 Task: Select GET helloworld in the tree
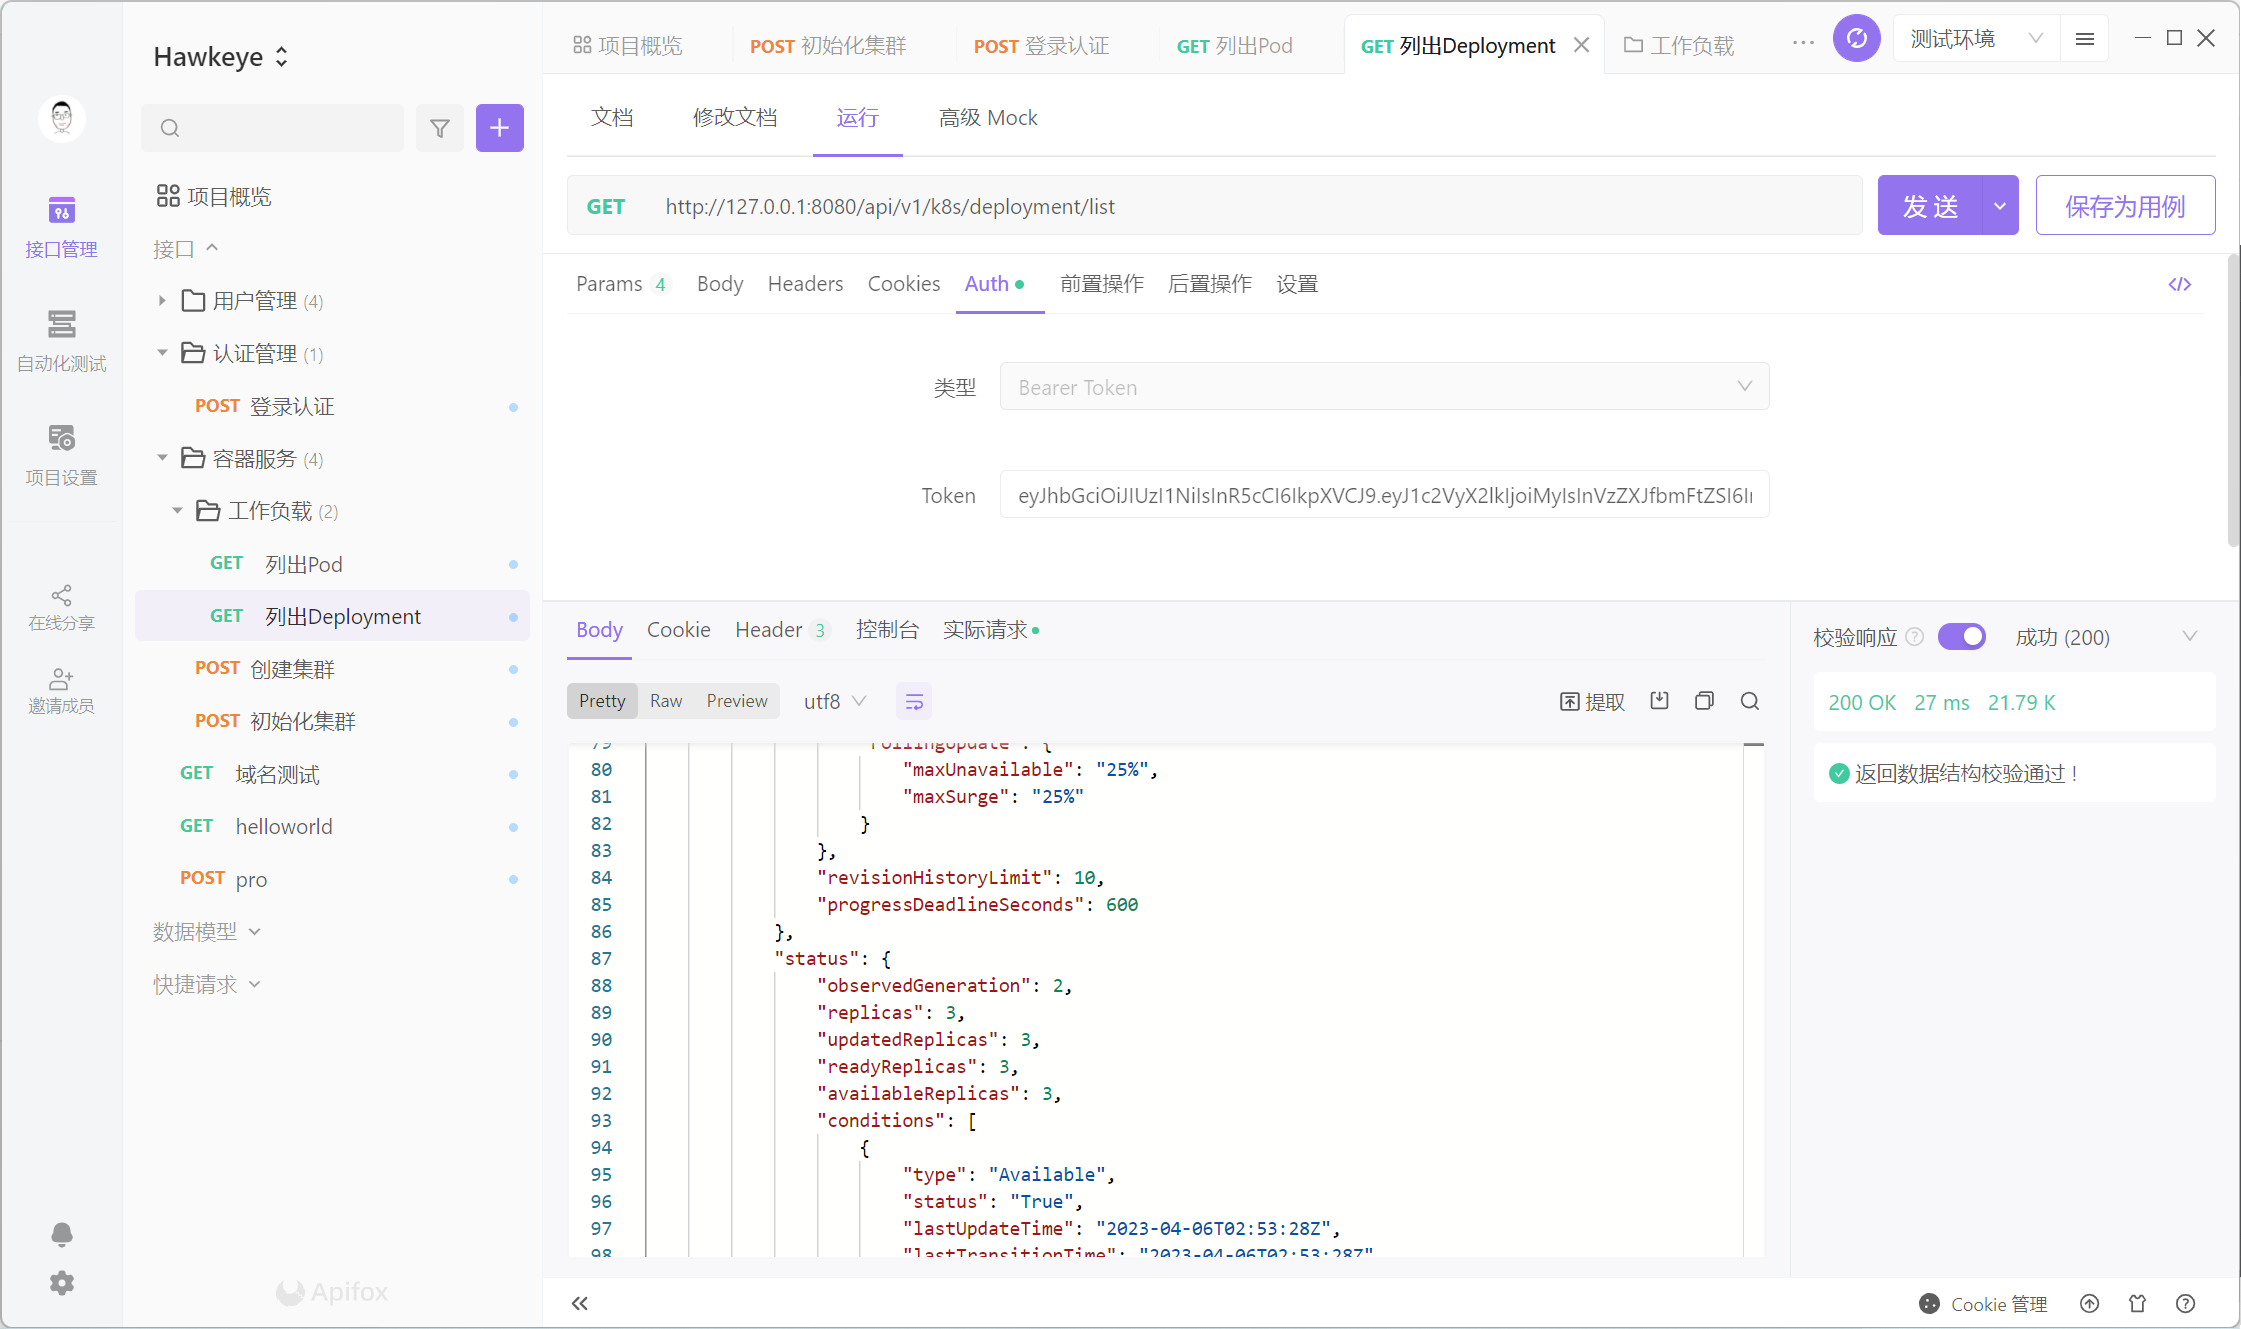[x=332, y=827]
